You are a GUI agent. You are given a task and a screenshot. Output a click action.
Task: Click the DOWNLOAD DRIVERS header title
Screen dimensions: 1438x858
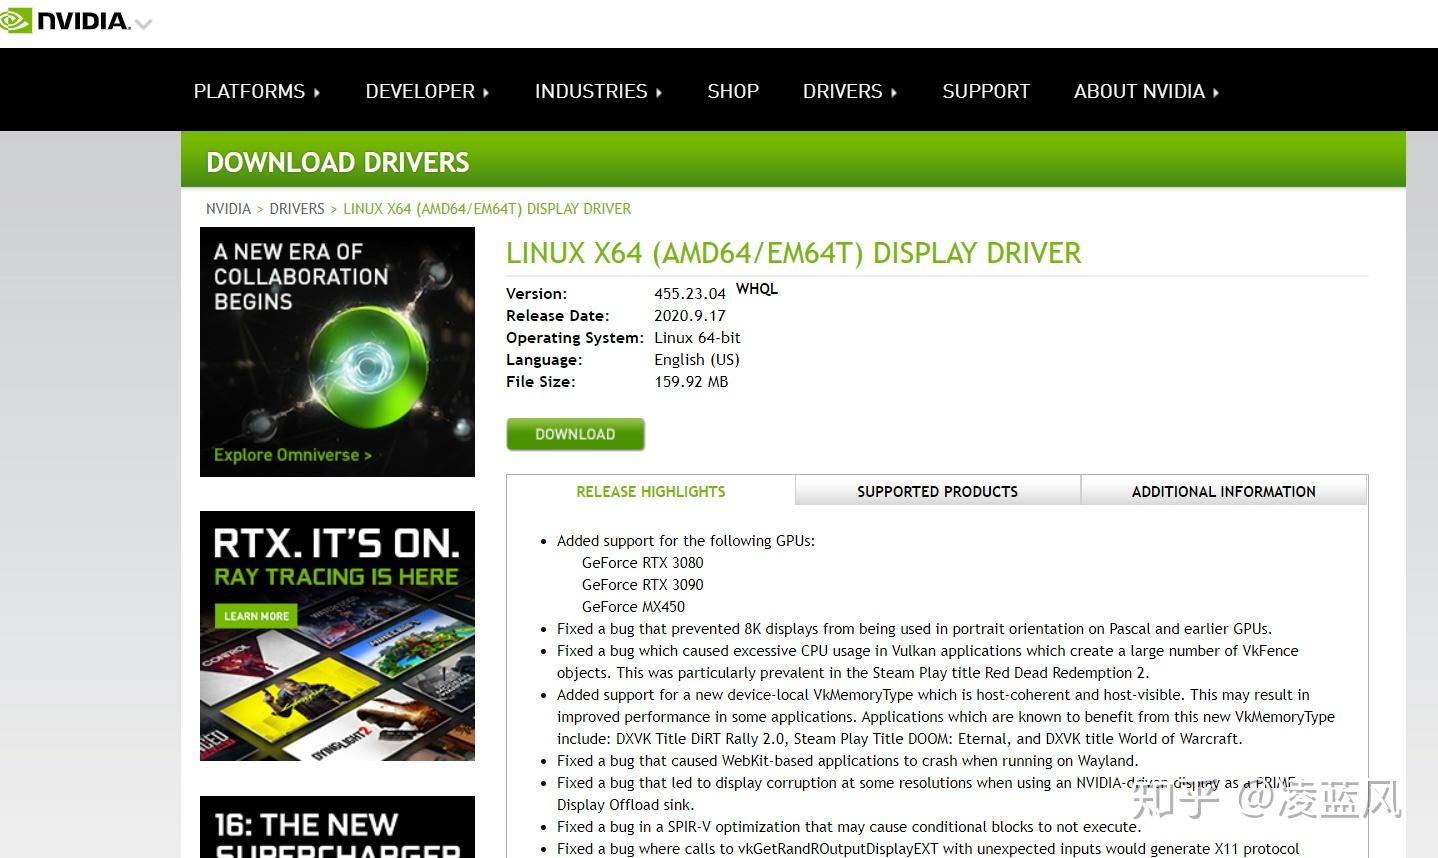338,162
